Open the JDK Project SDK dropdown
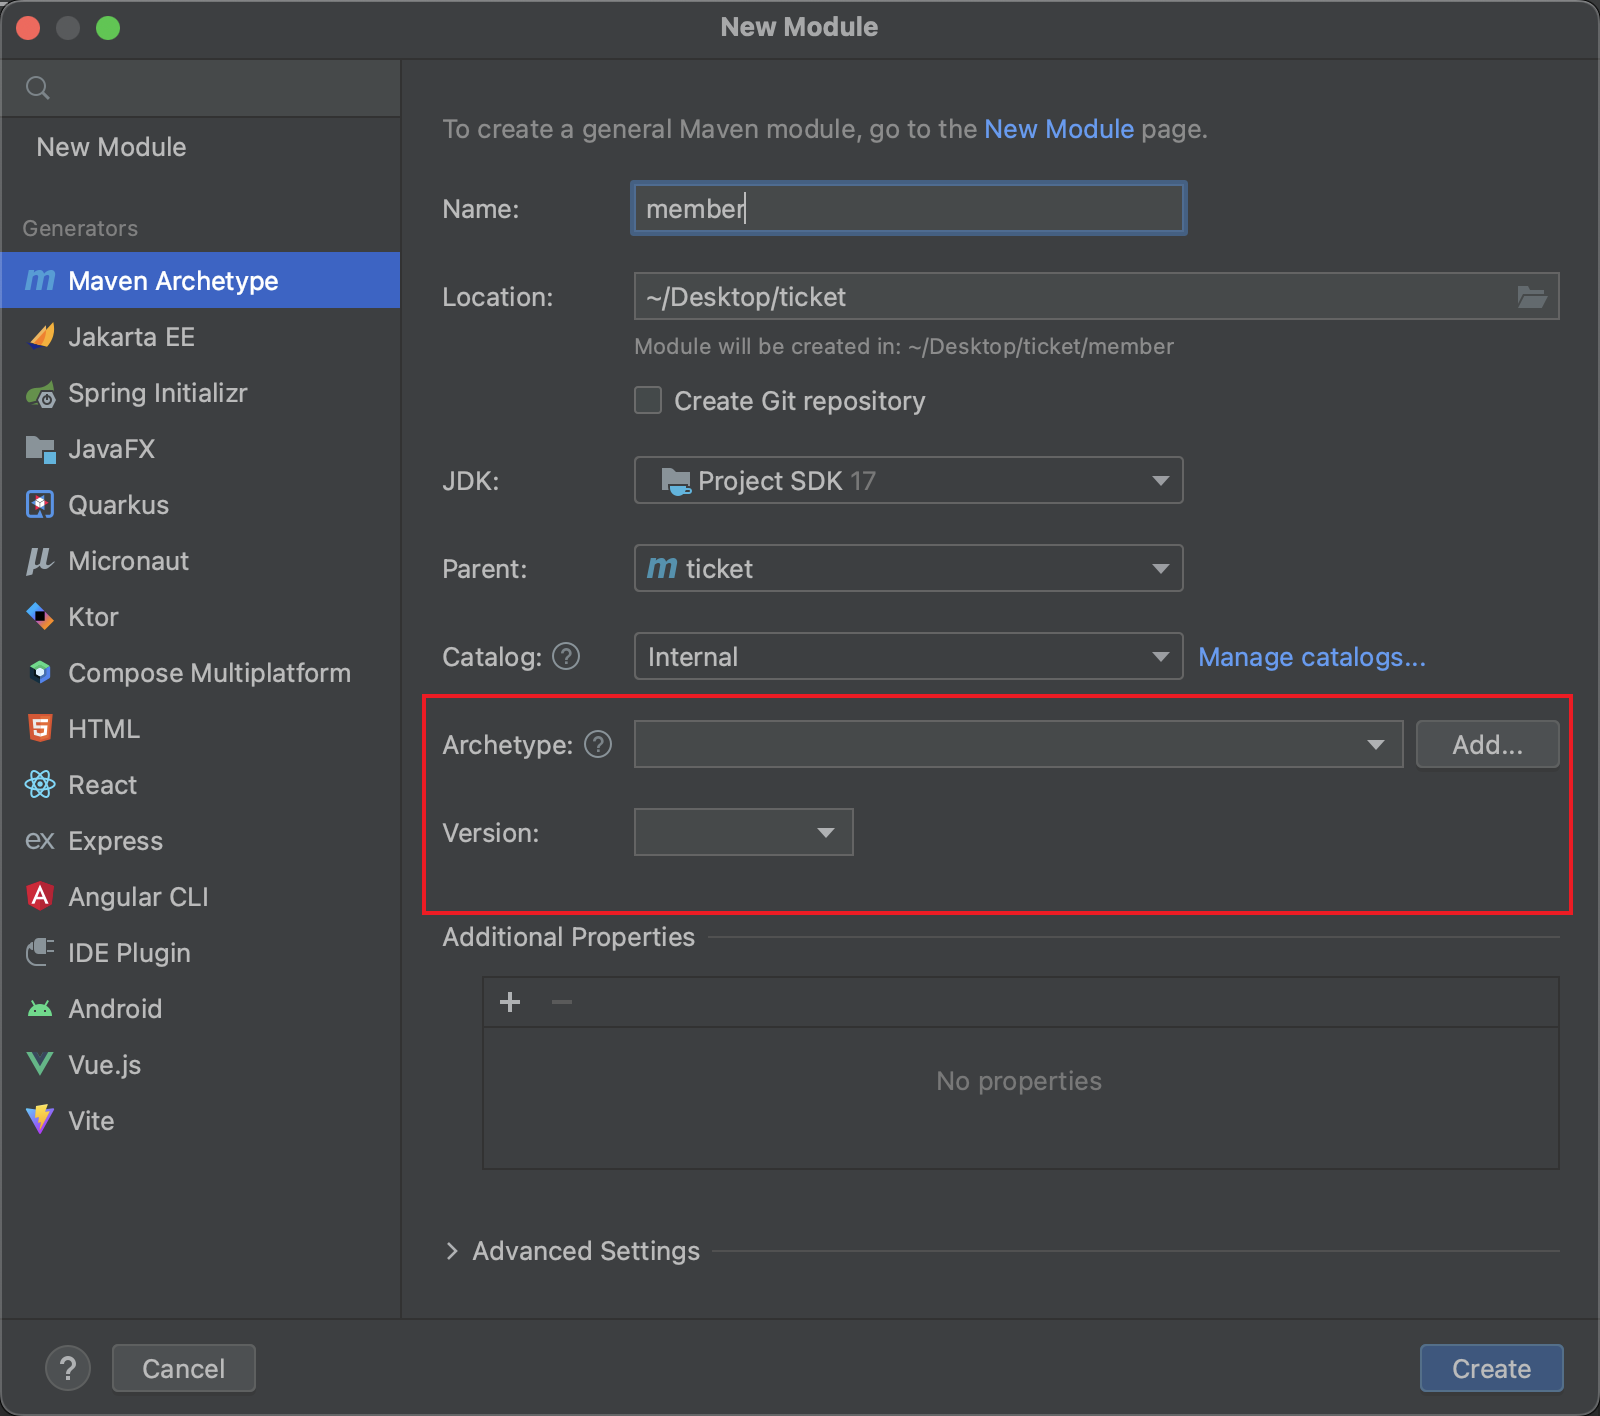This screenshot has height=1416, width=1600. pos(908,481)
